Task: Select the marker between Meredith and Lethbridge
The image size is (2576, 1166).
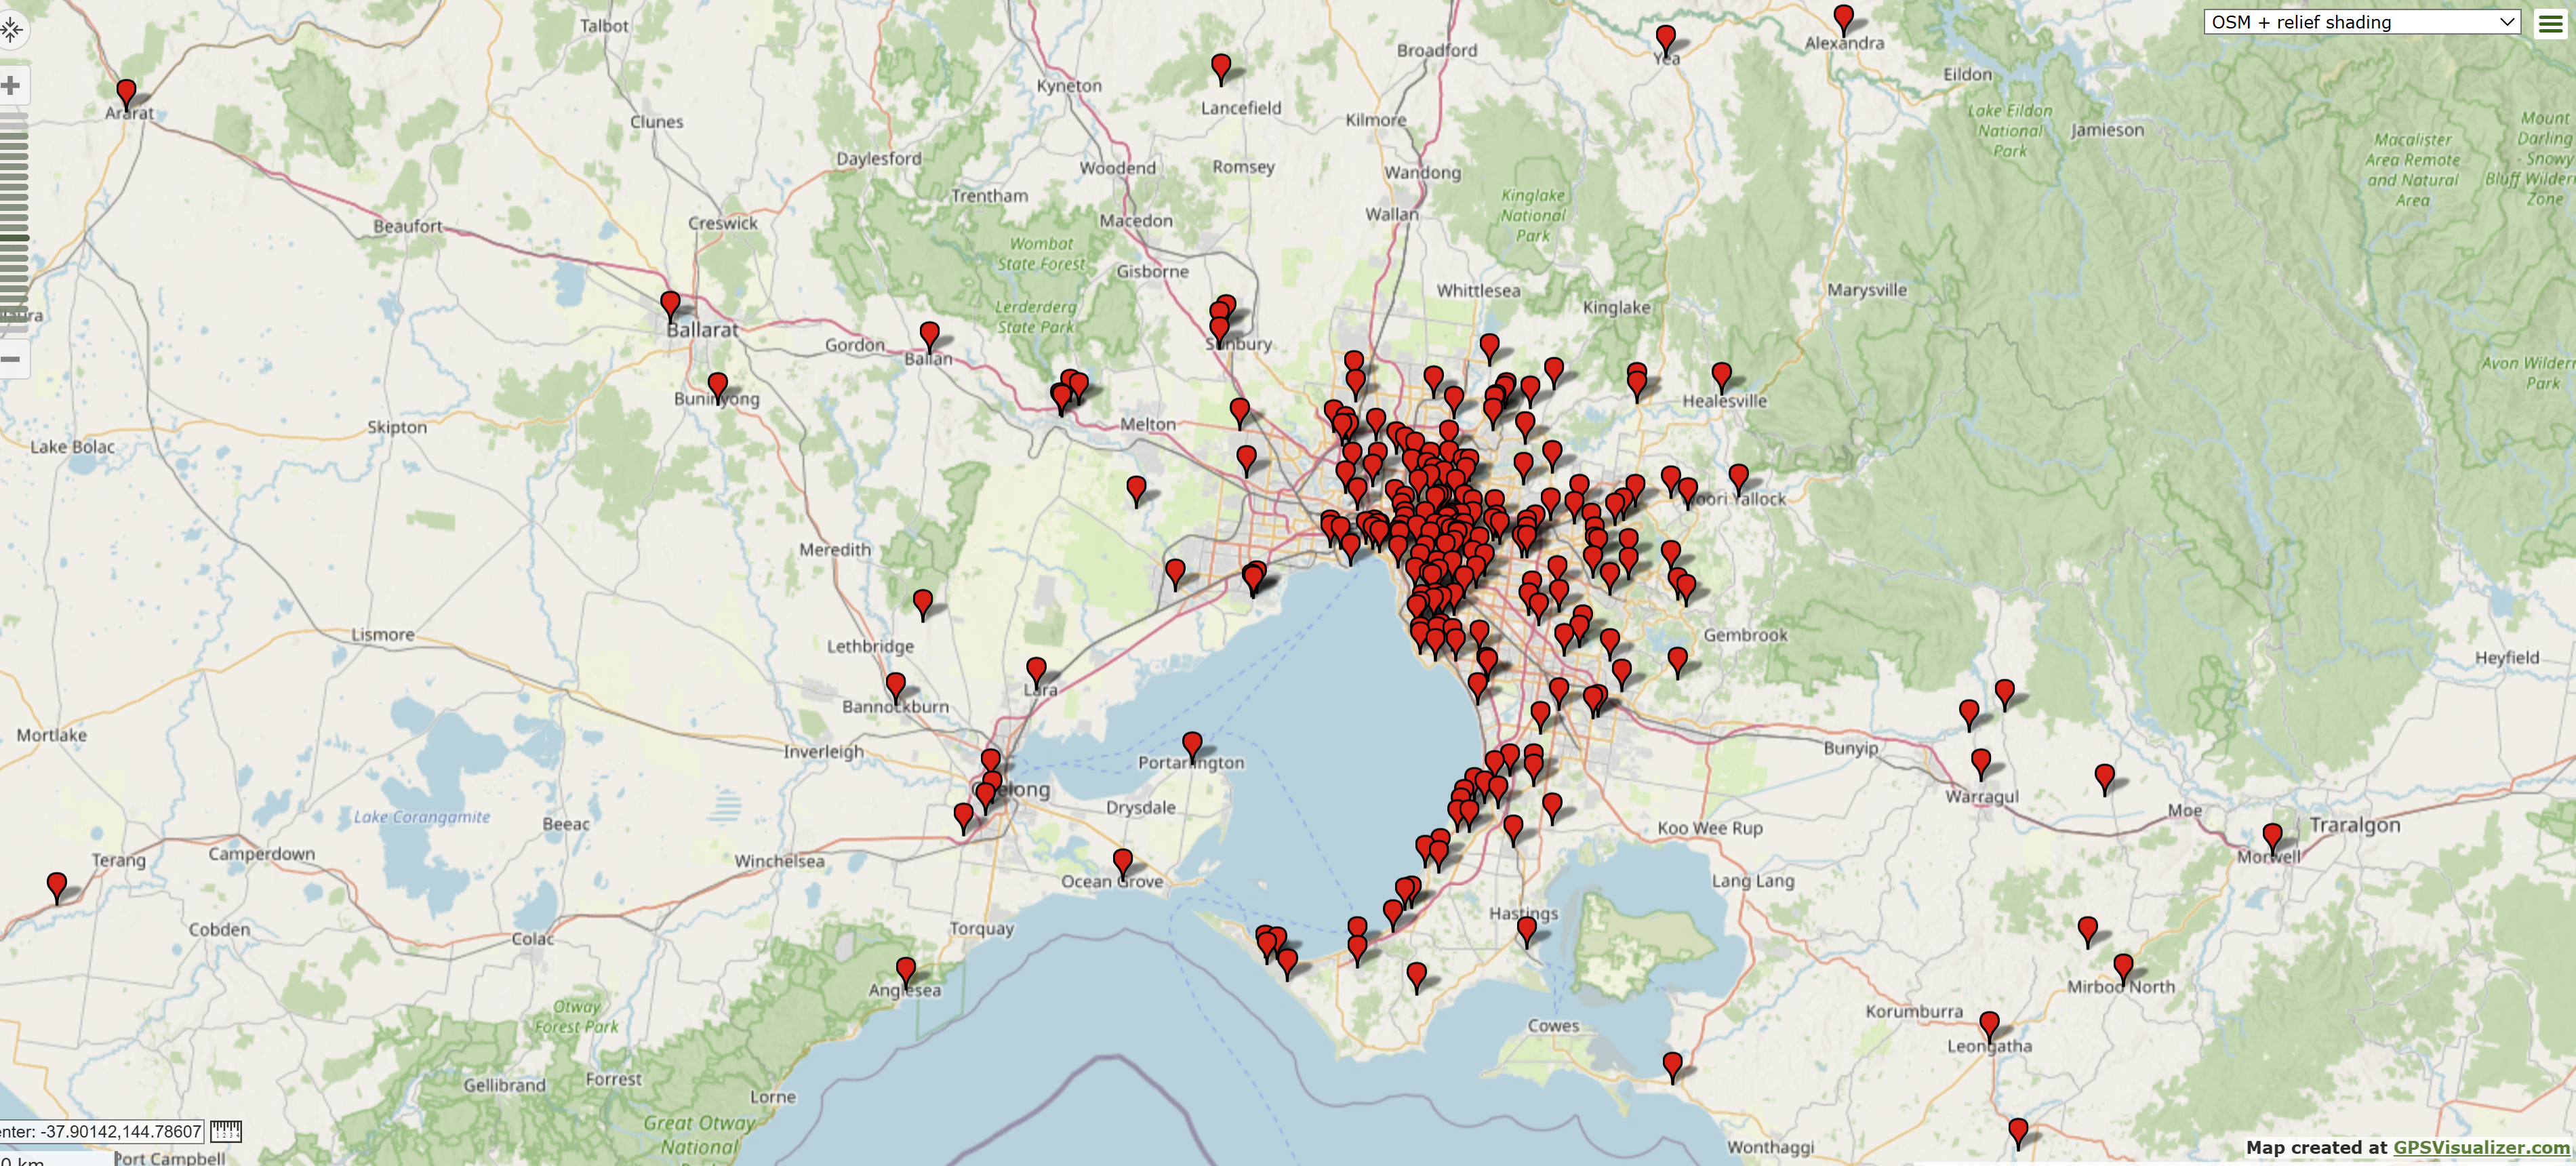Action: pos(923,605)
